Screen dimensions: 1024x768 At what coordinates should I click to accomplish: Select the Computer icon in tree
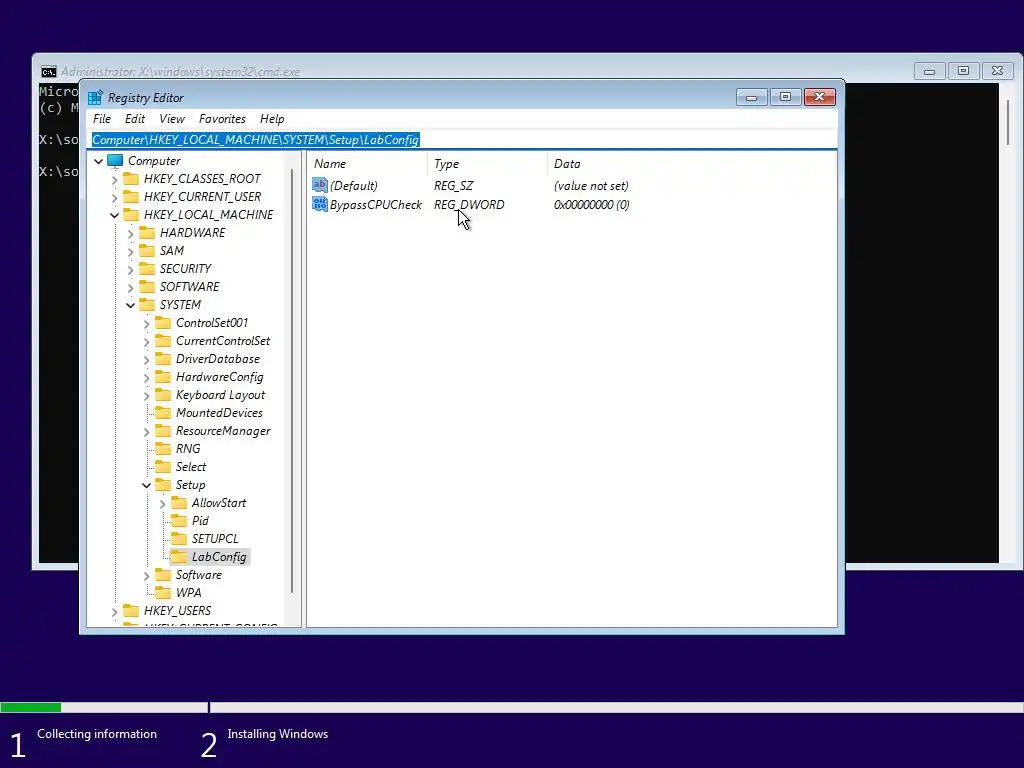(x=115, y=161)
